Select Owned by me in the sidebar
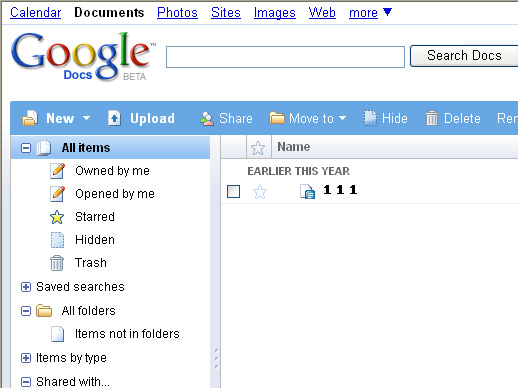518x388 pixels. [112, 171]
